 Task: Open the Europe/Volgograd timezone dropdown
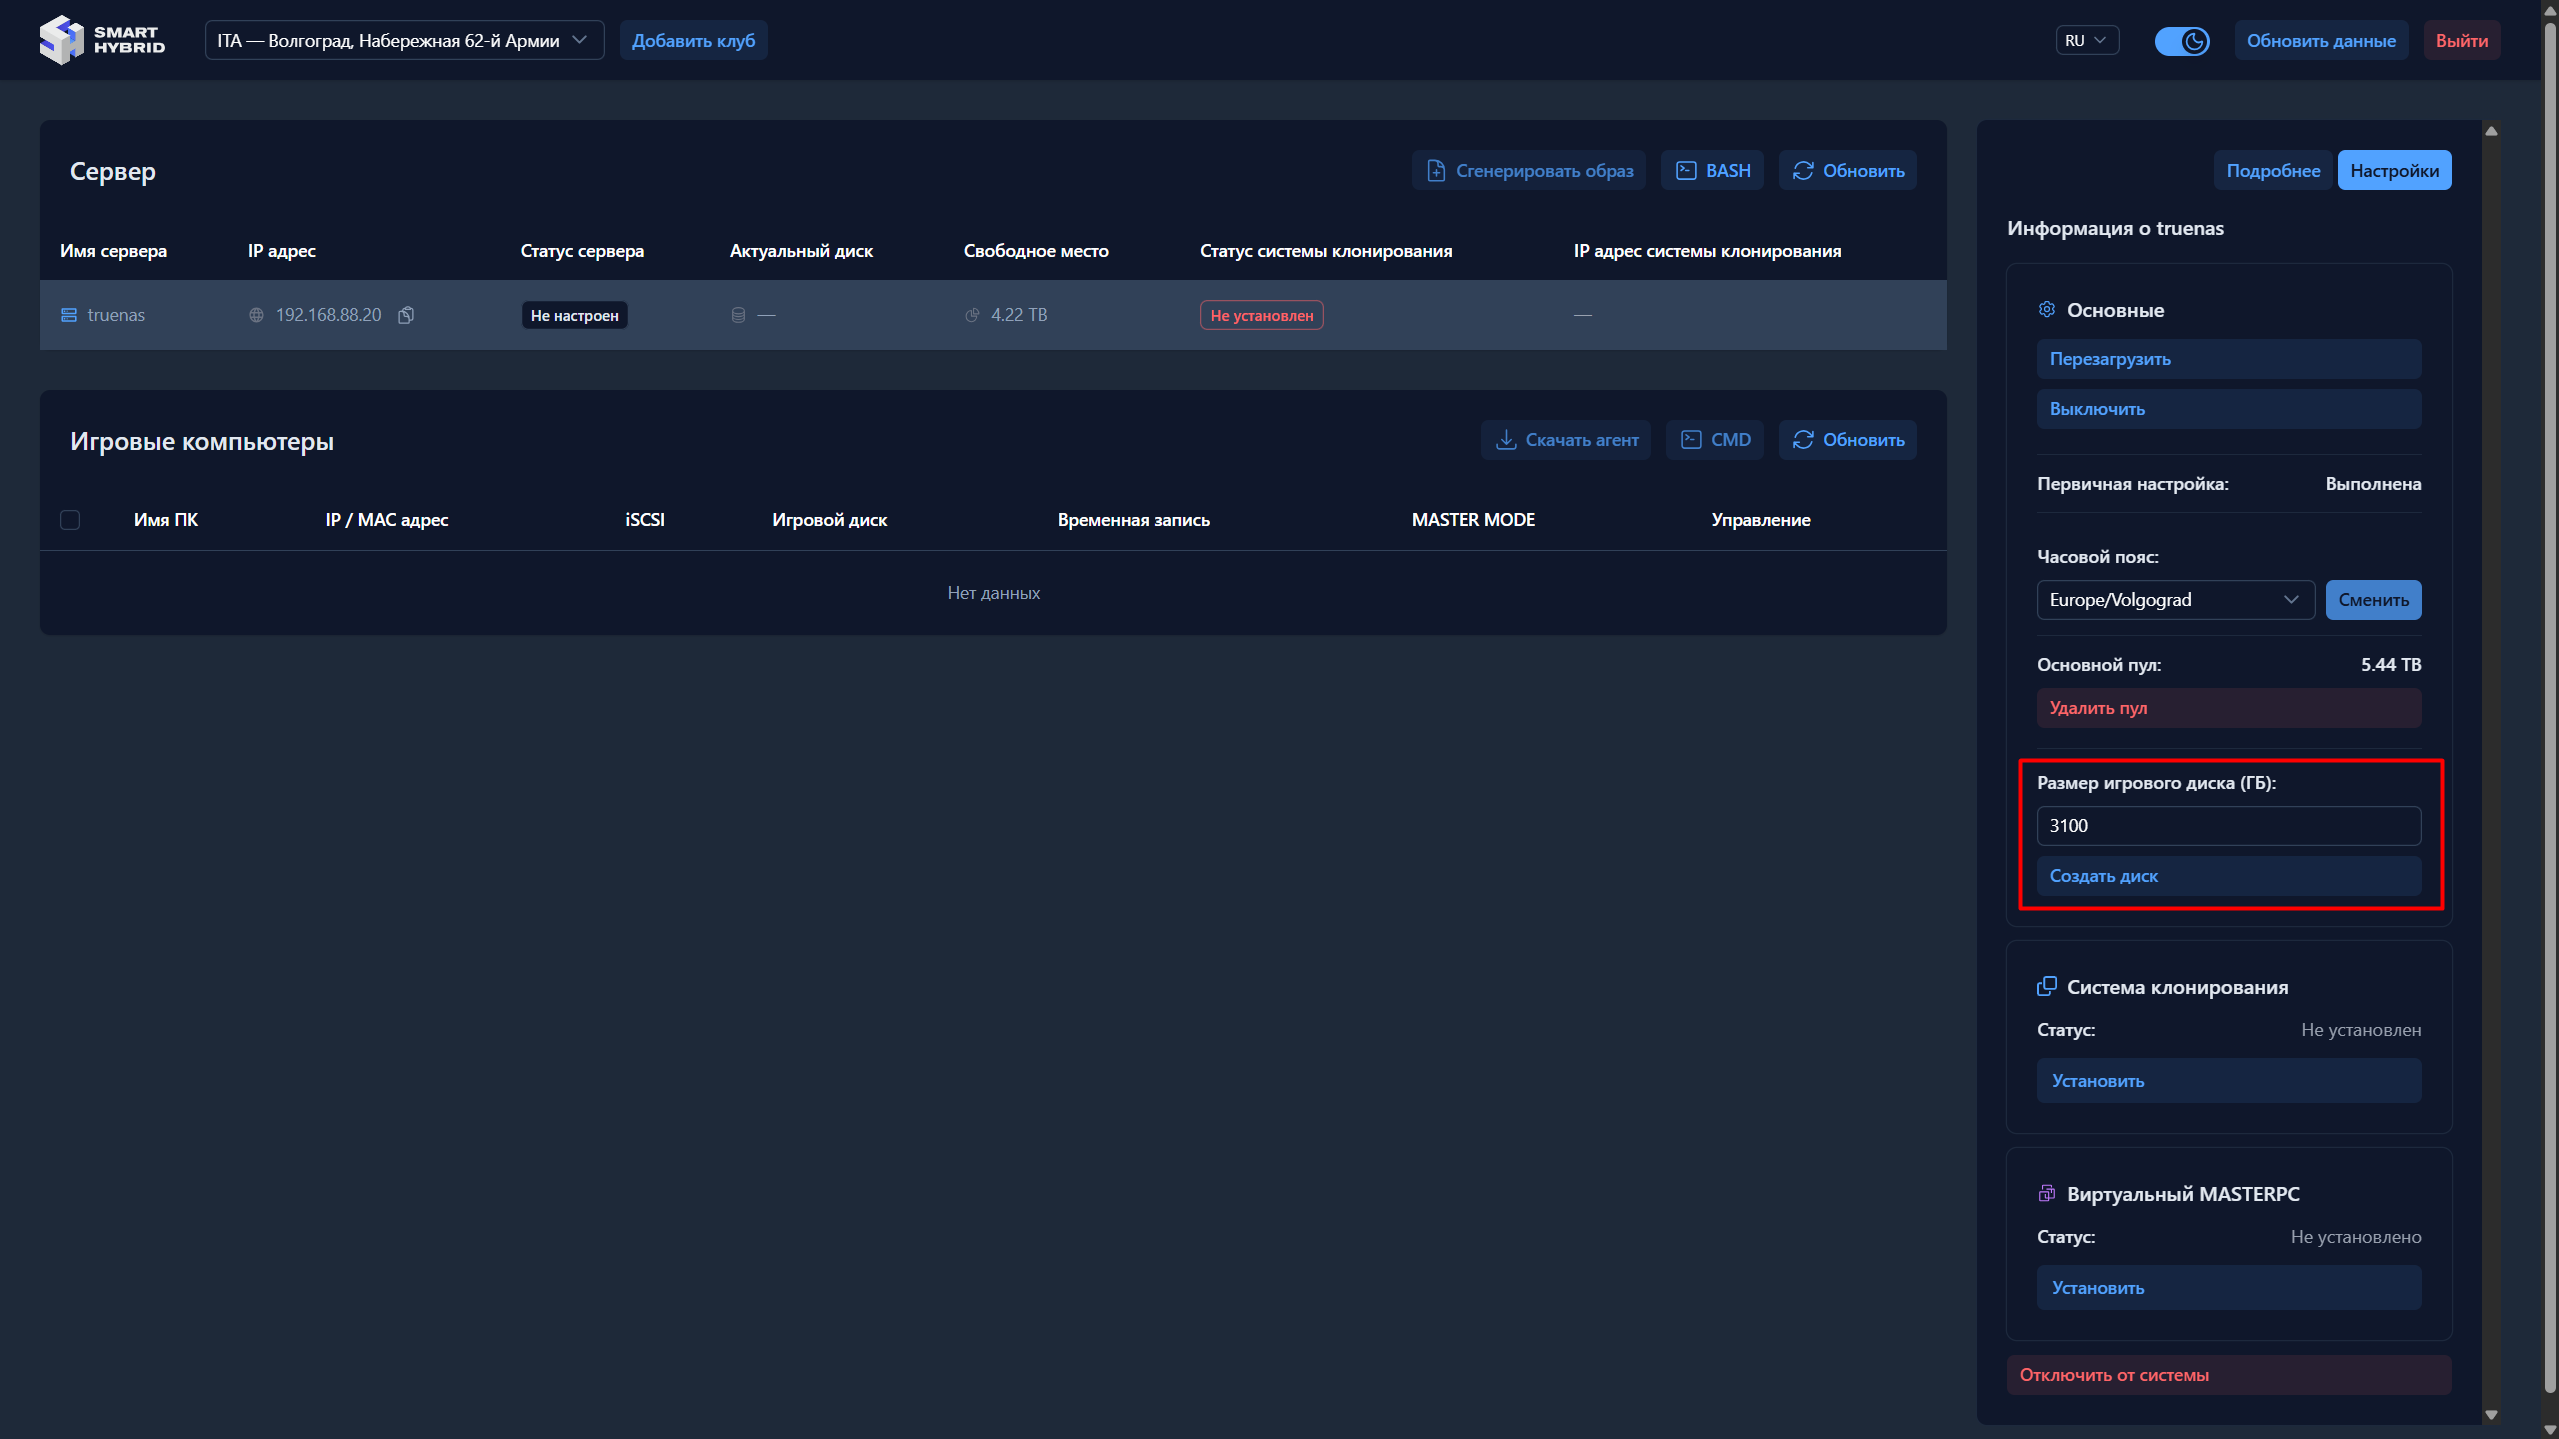coord(2174,600)
